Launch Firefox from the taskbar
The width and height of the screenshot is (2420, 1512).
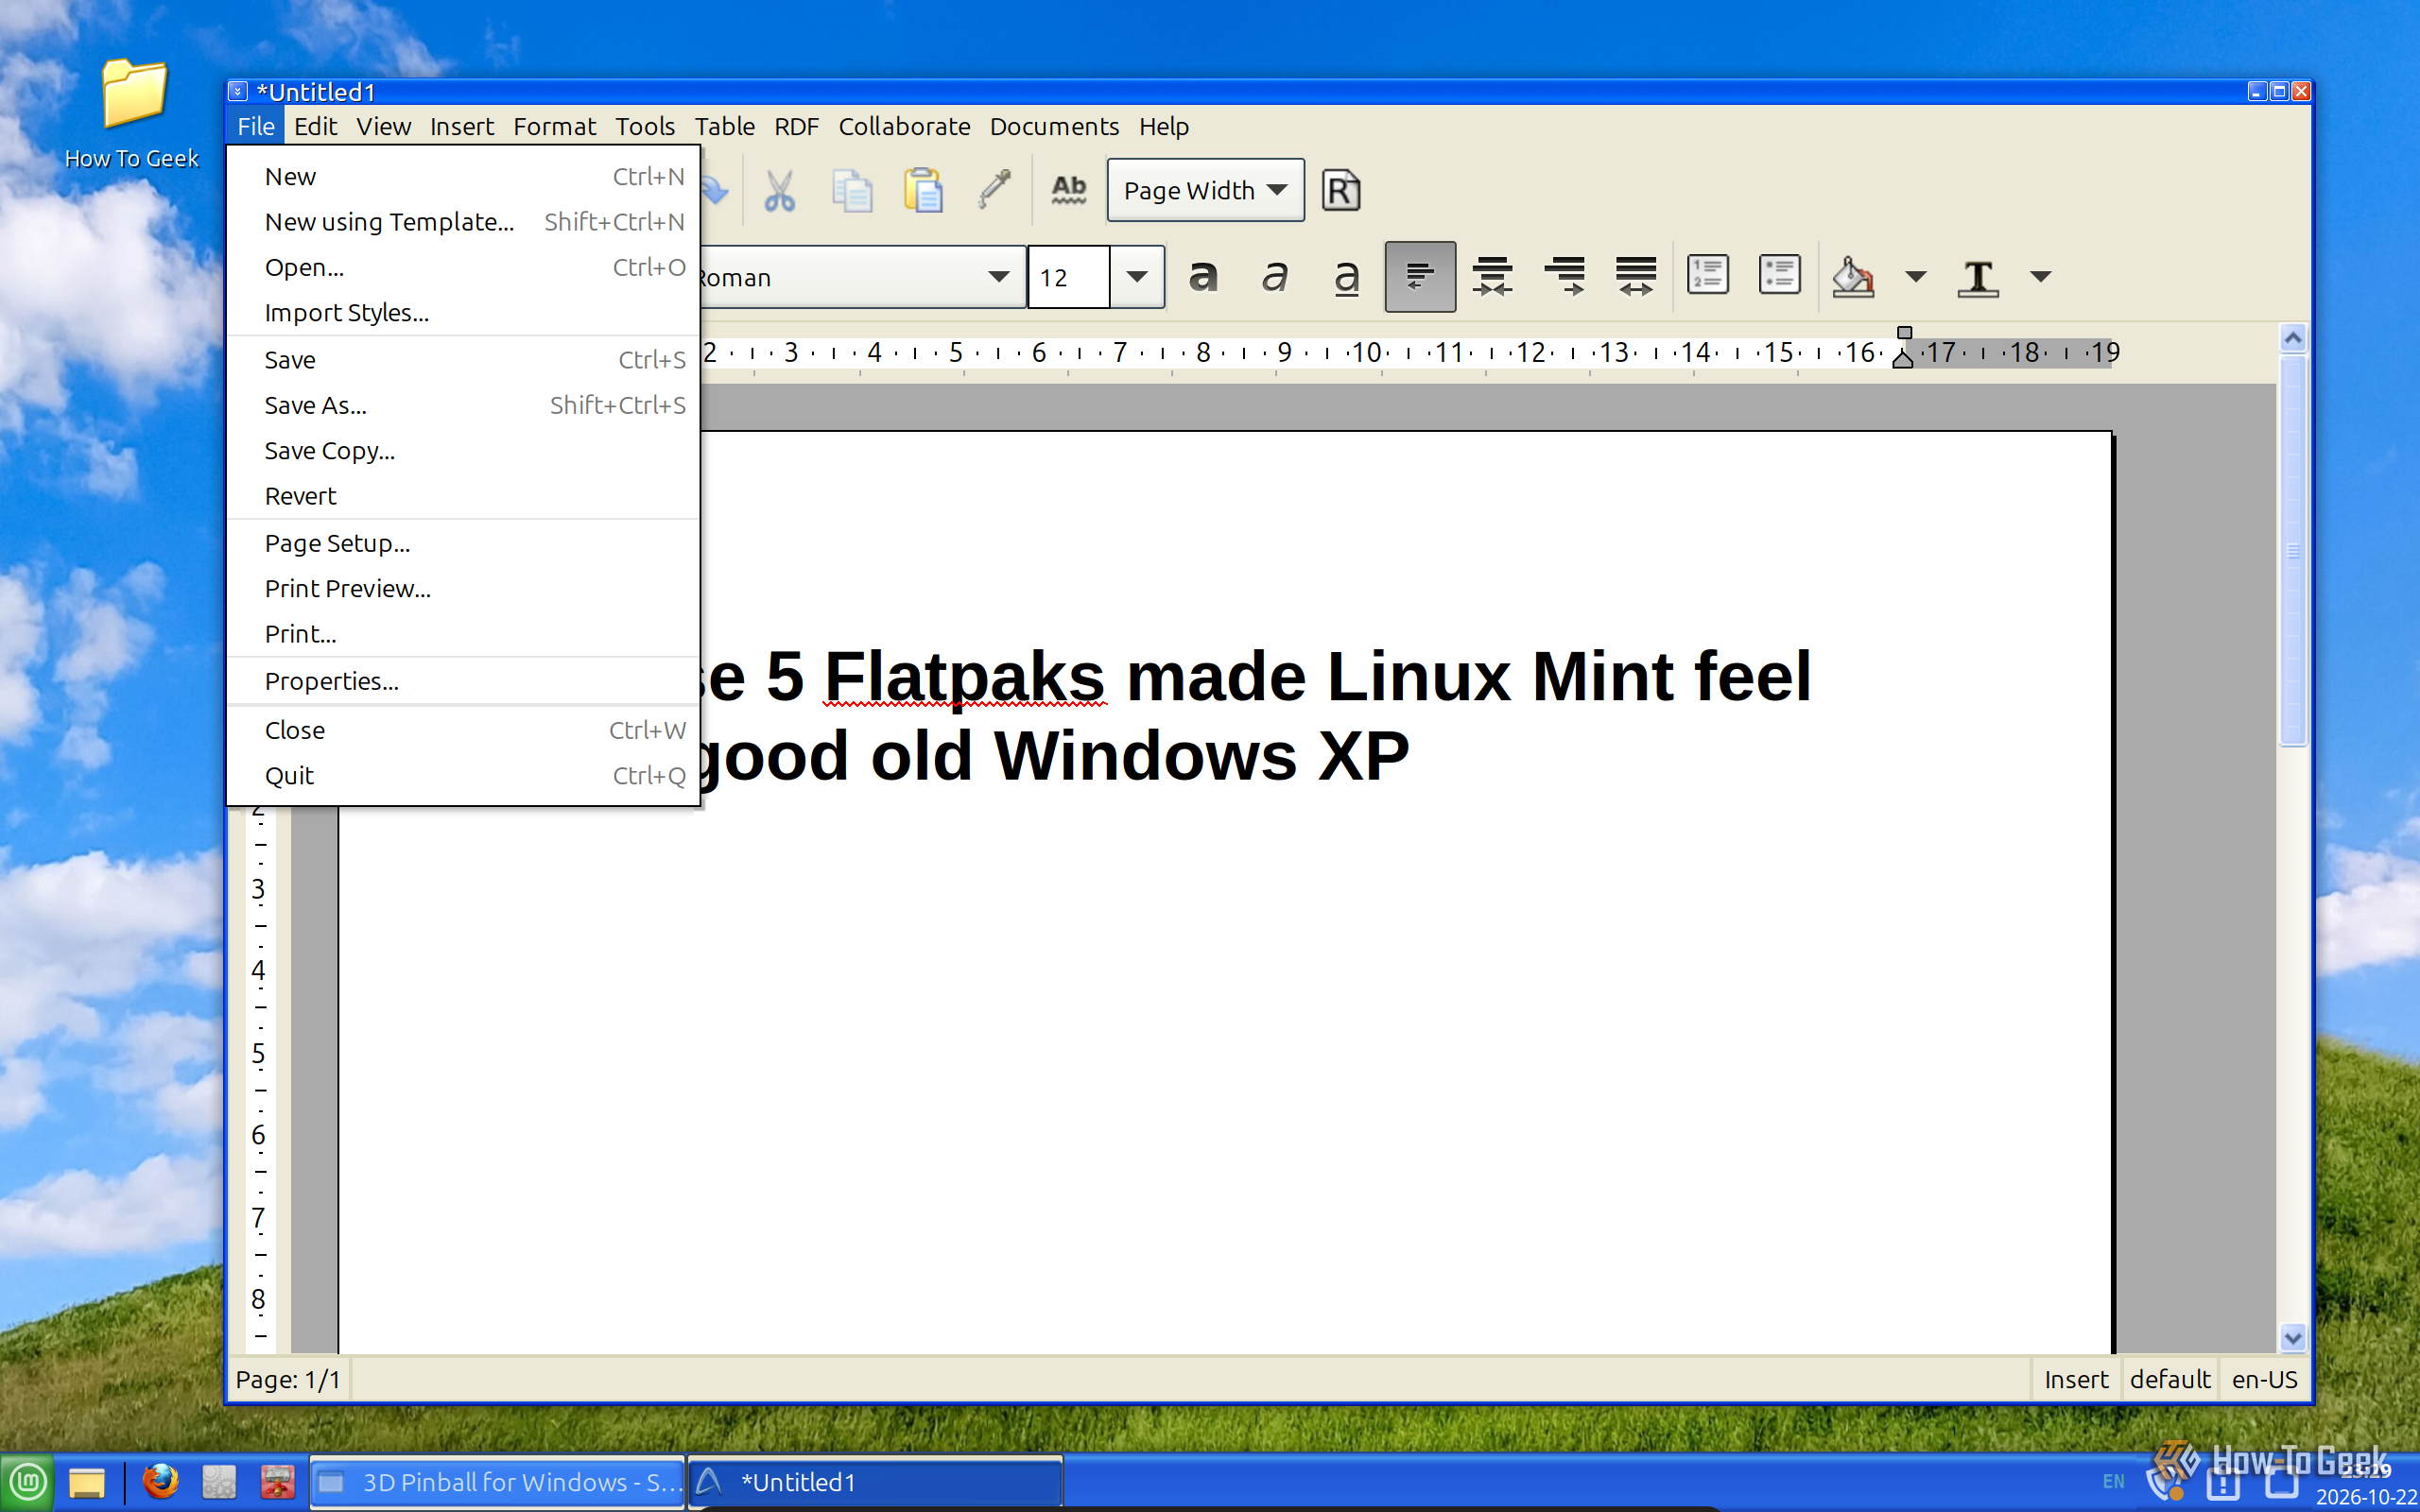160,1481
